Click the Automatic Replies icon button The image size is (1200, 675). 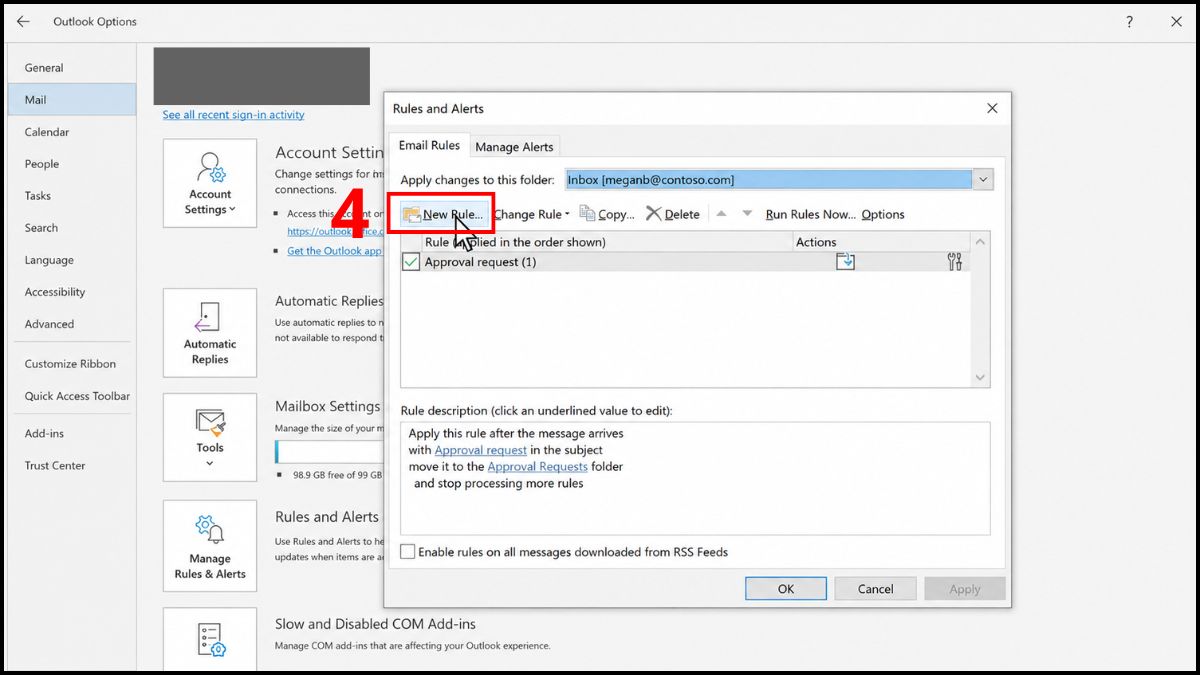(210, 333)
